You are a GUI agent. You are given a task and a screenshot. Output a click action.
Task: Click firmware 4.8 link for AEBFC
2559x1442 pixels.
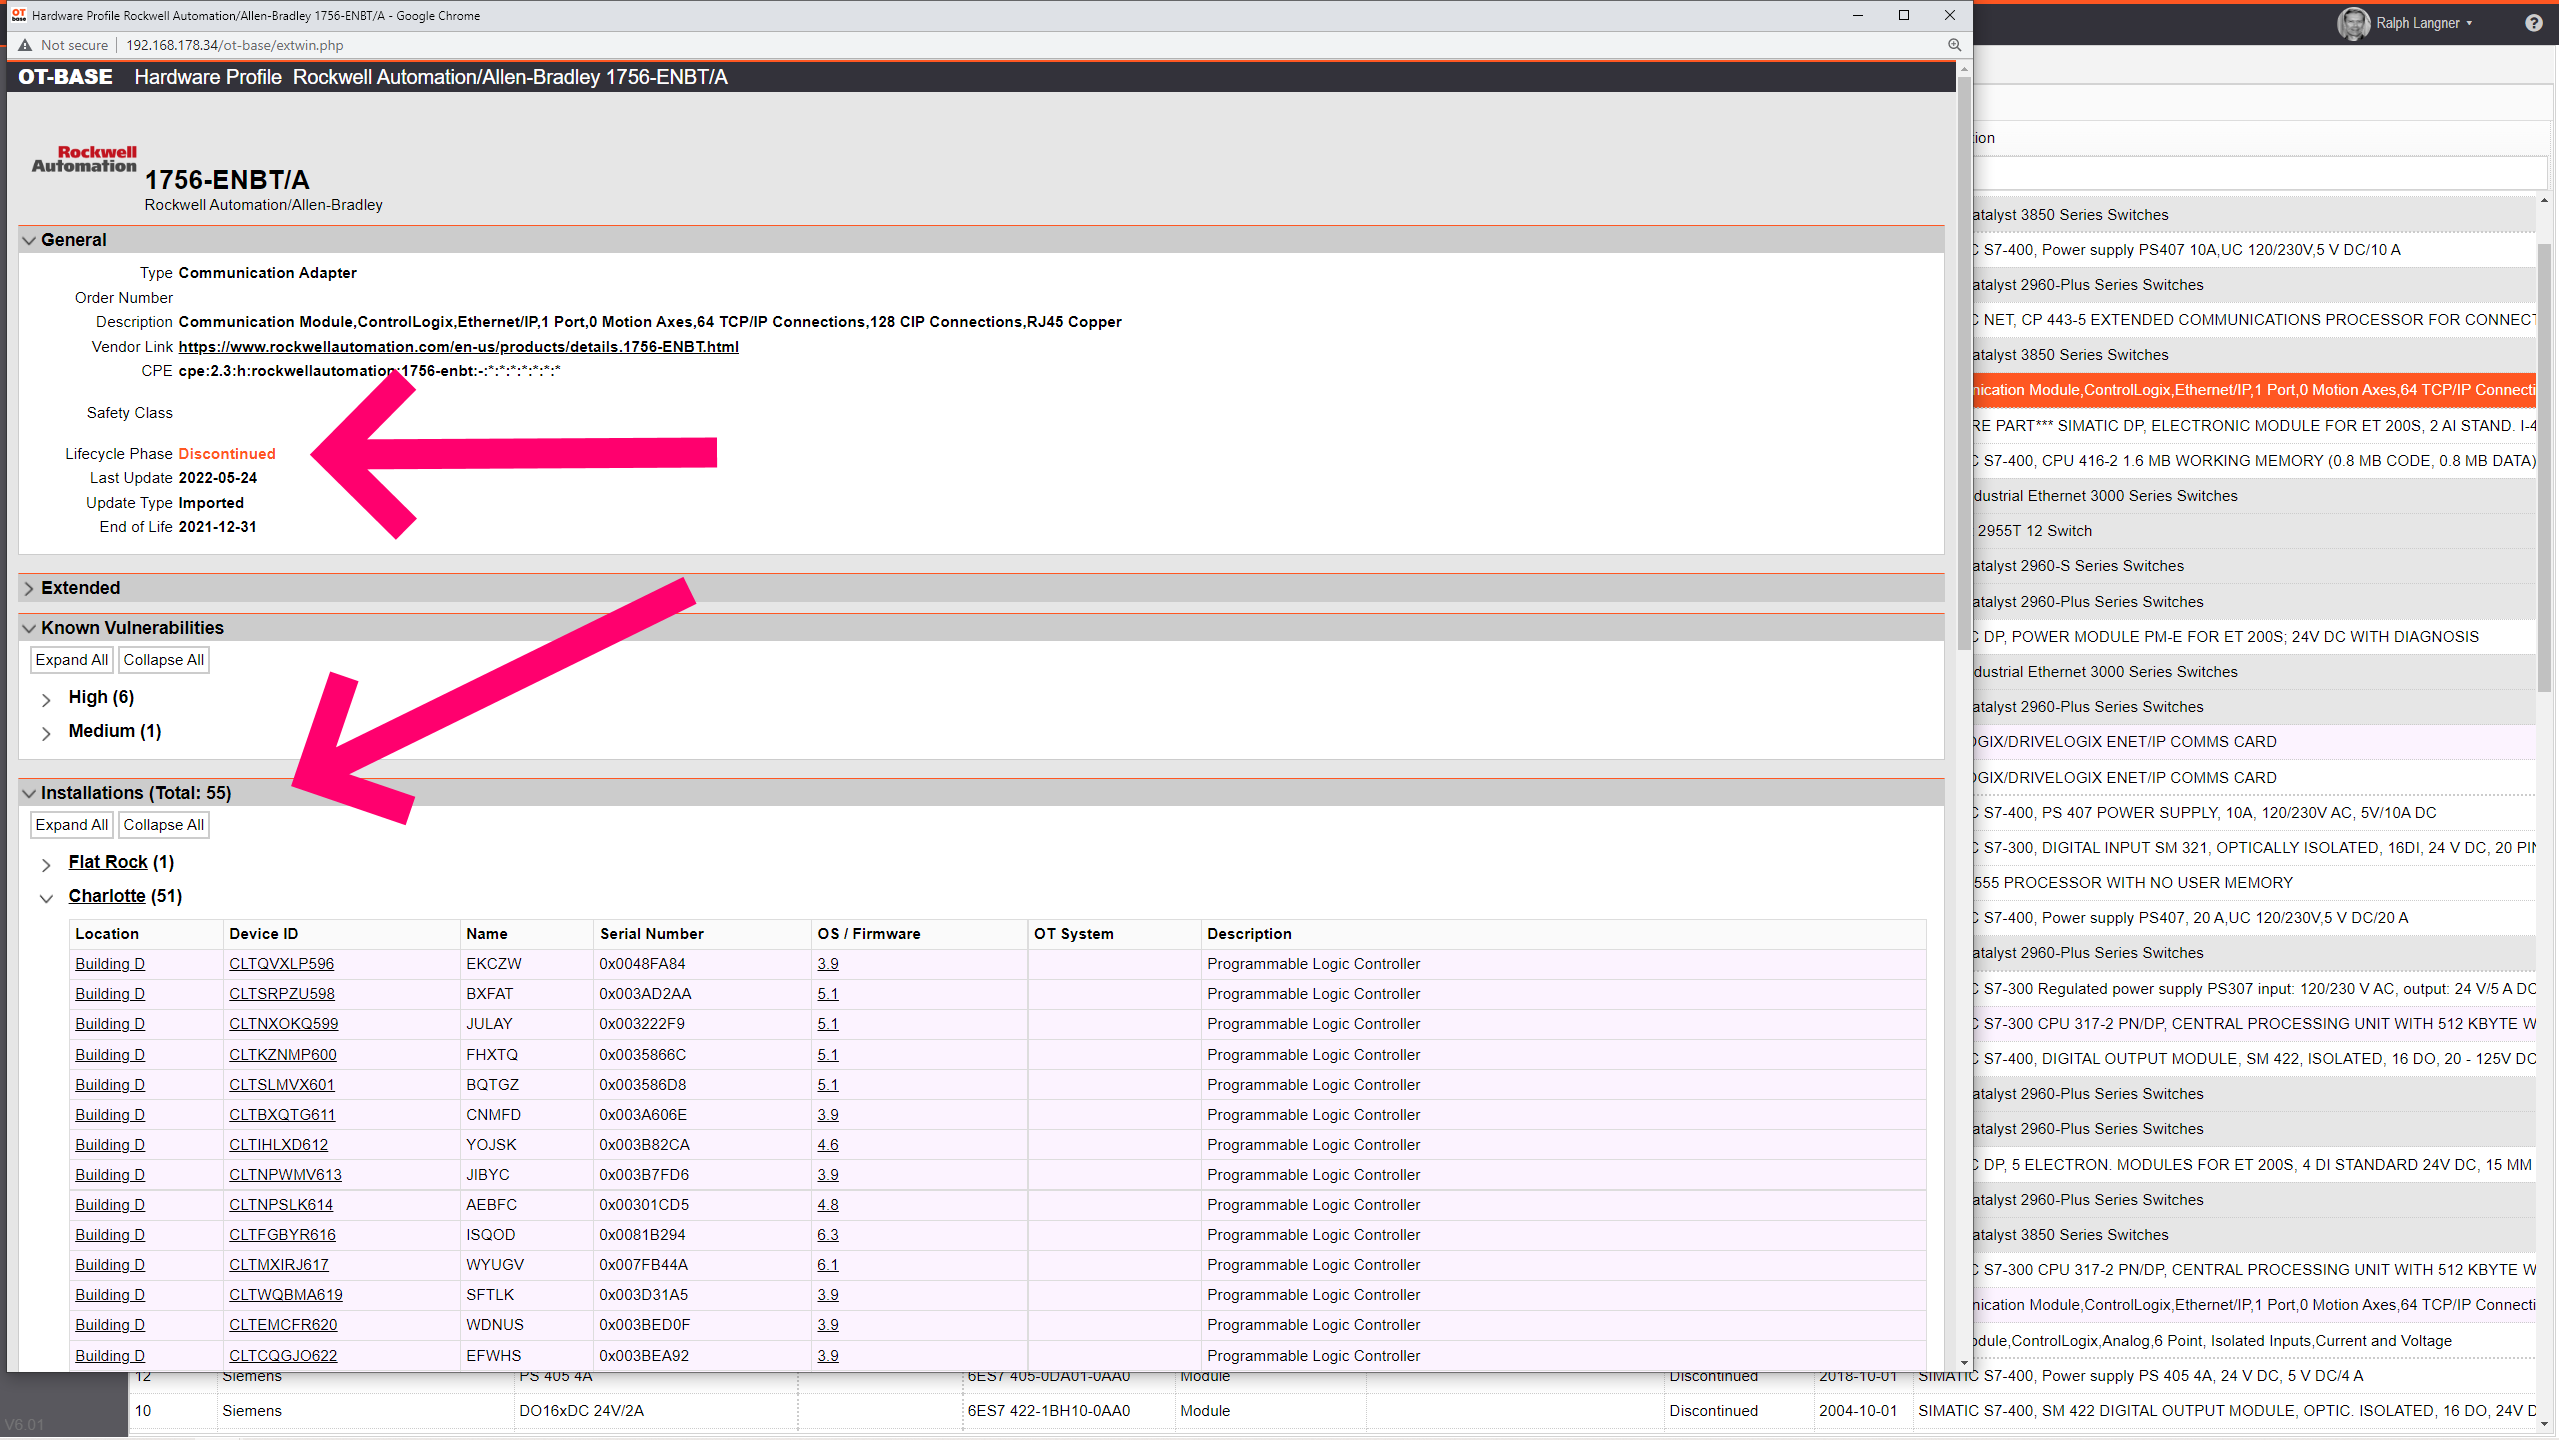point(828,1205)
